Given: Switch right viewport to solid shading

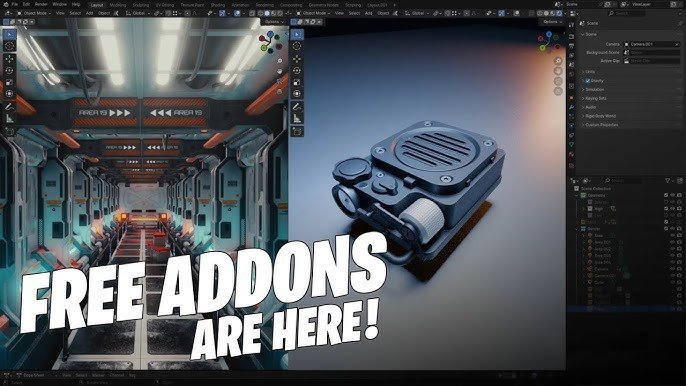Looking at the screenshot, I should pyautogui.click(x=547, y=13).
